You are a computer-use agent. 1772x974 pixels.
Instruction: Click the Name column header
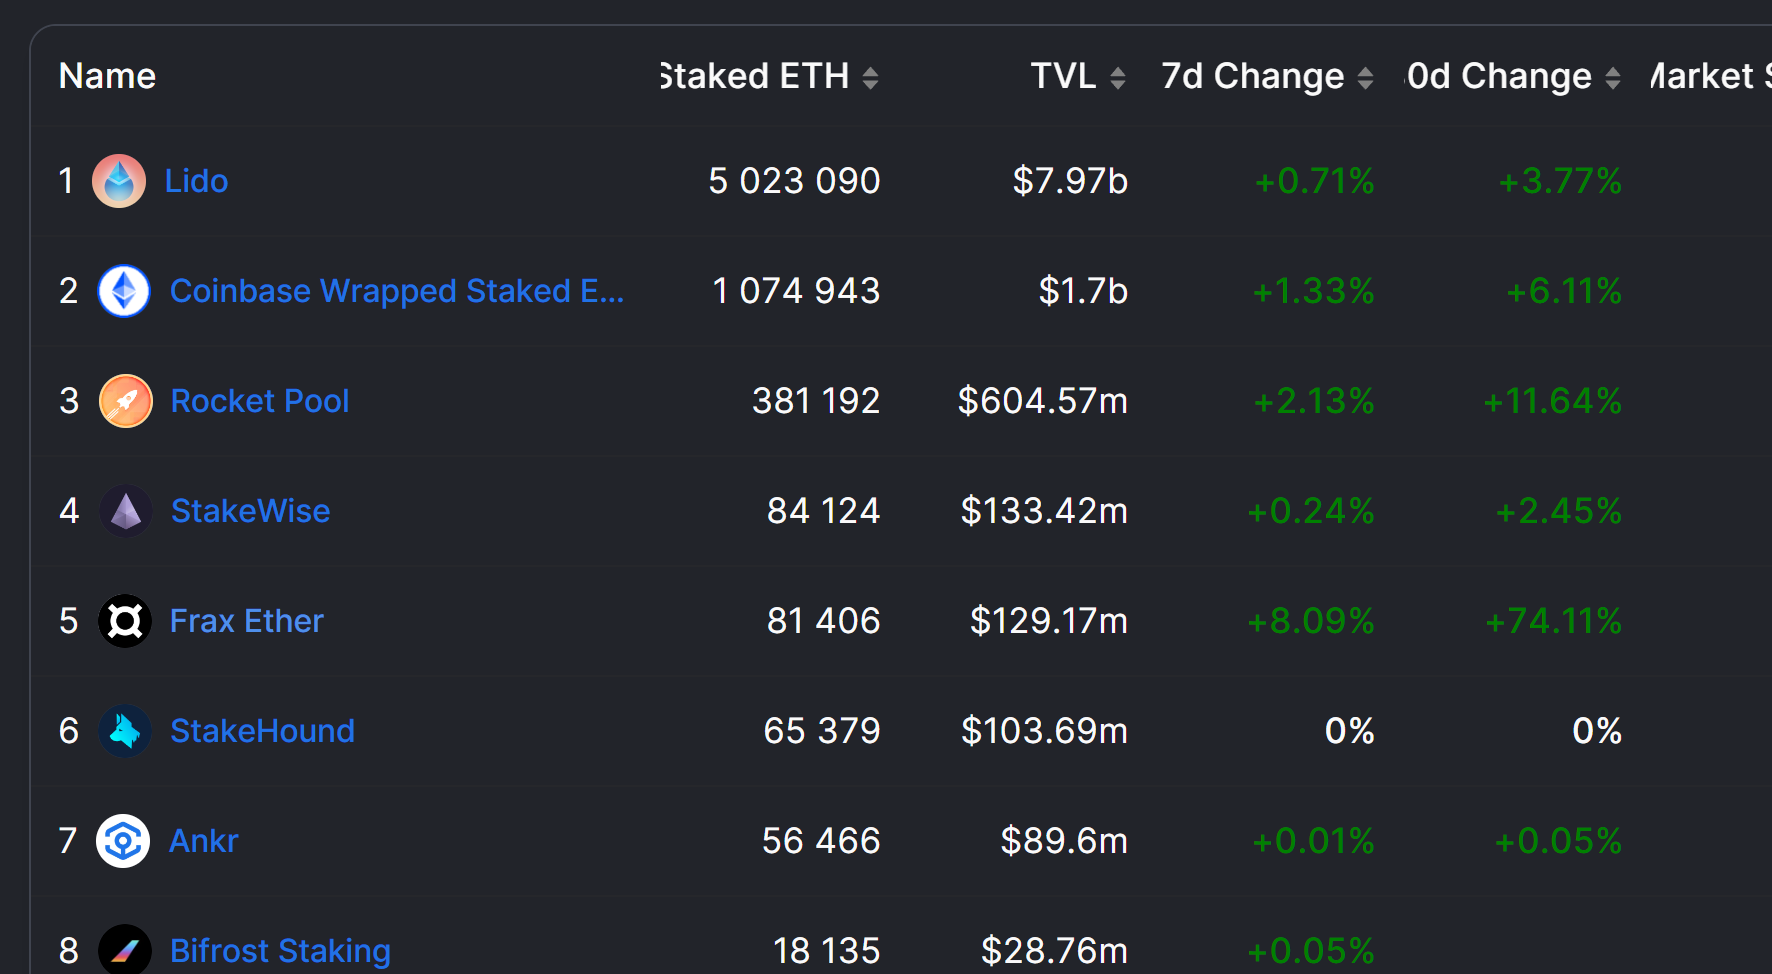107,76
